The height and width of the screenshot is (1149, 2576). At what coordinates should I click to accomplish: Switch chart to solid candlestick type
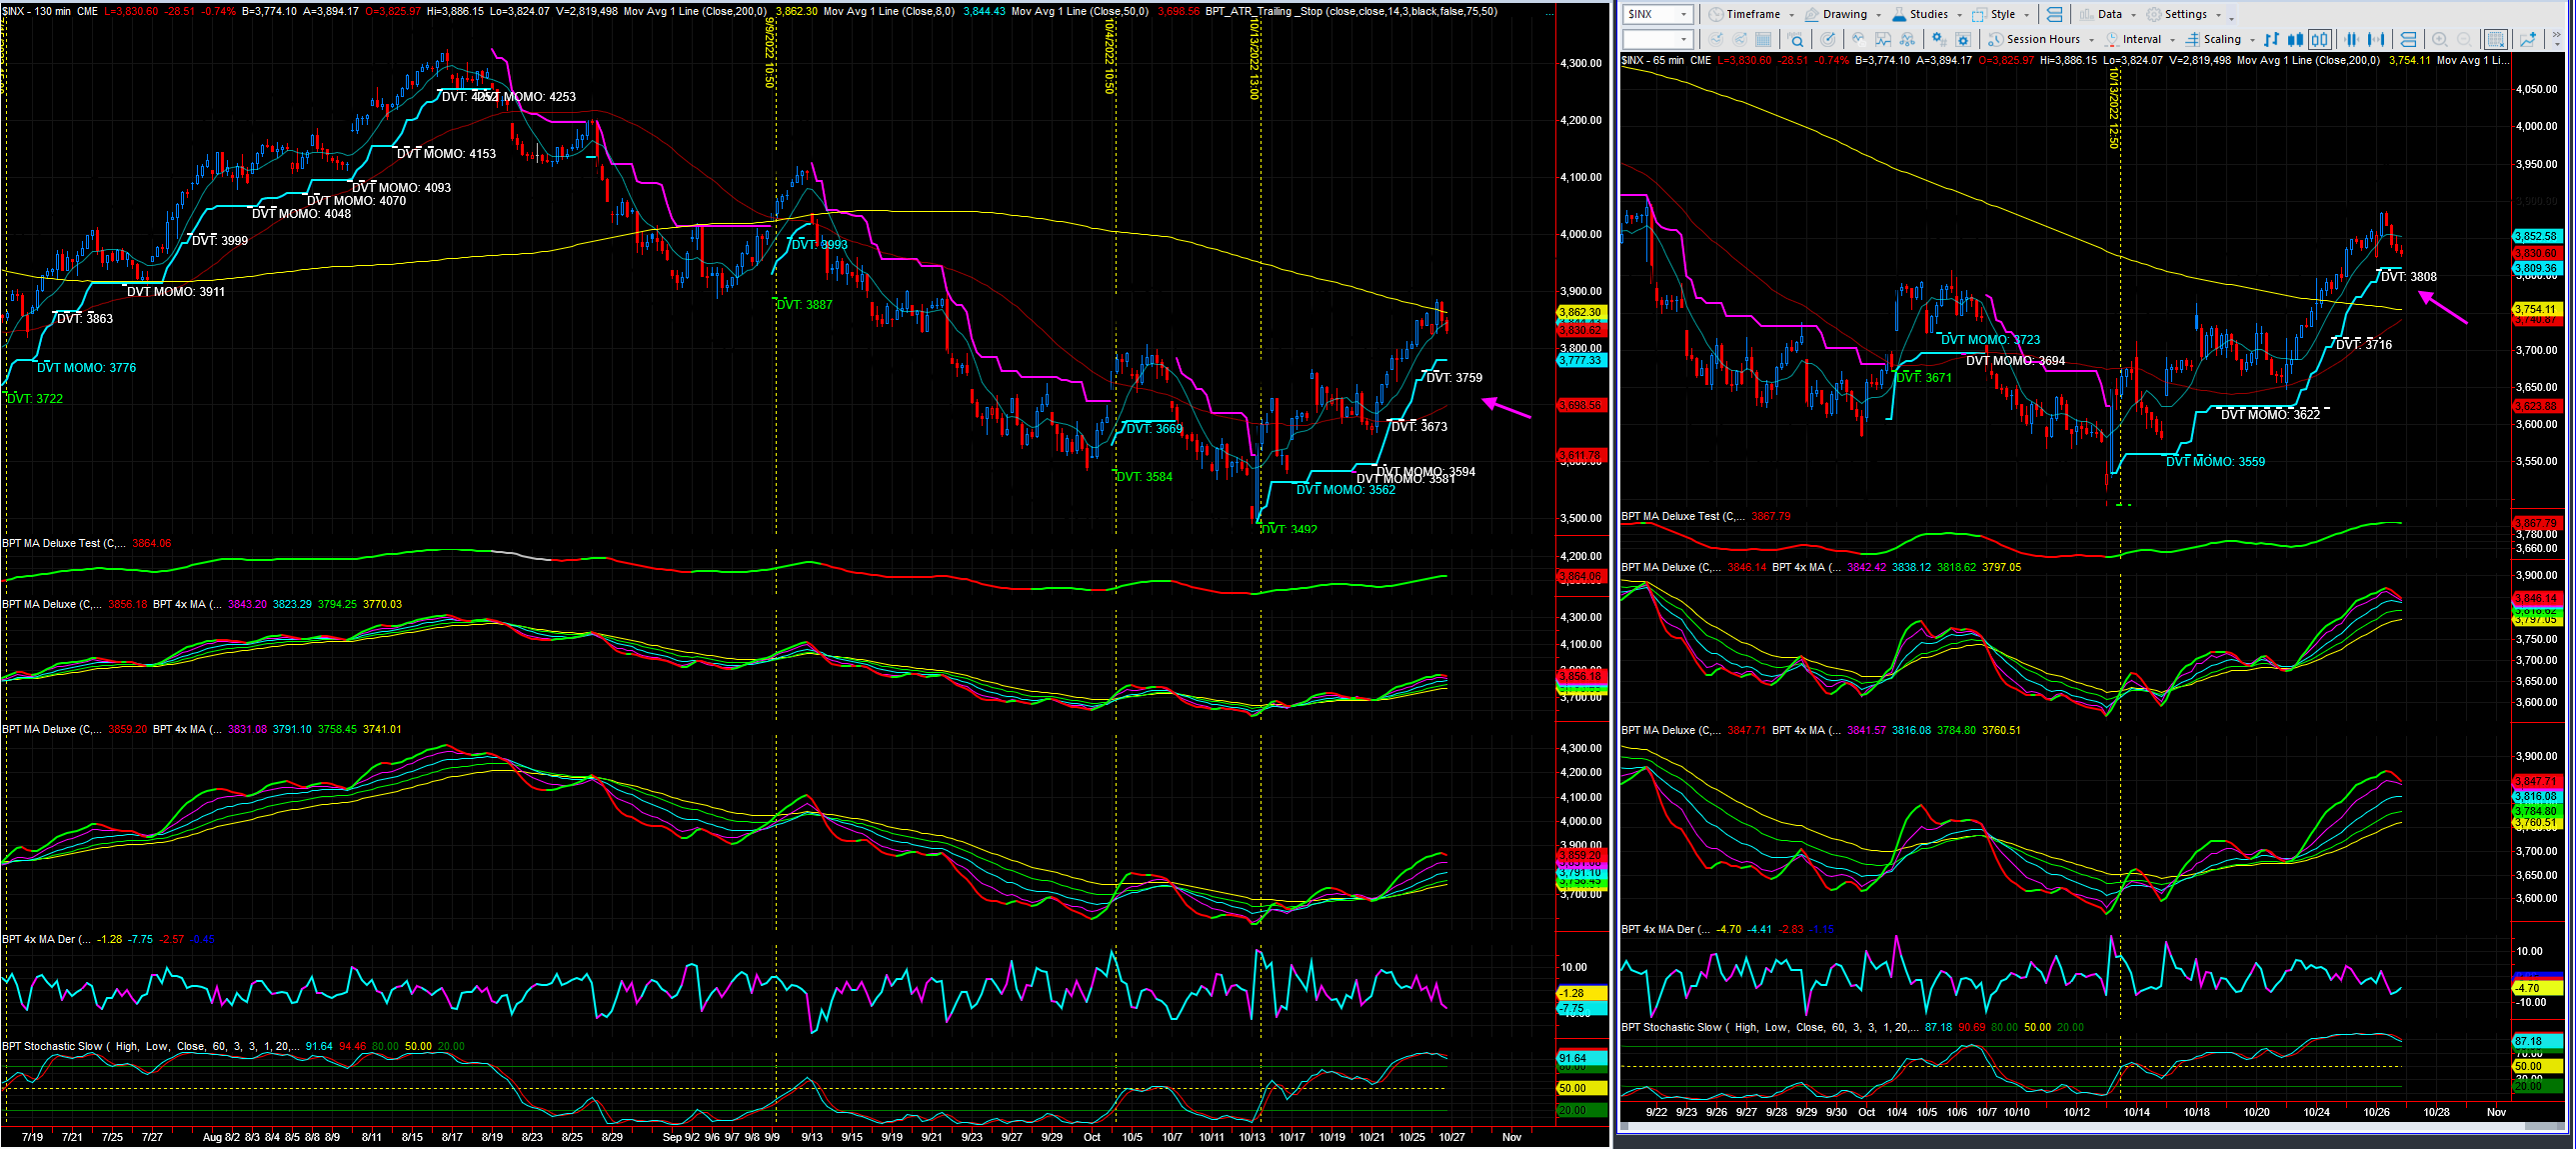pos(2296,39)
